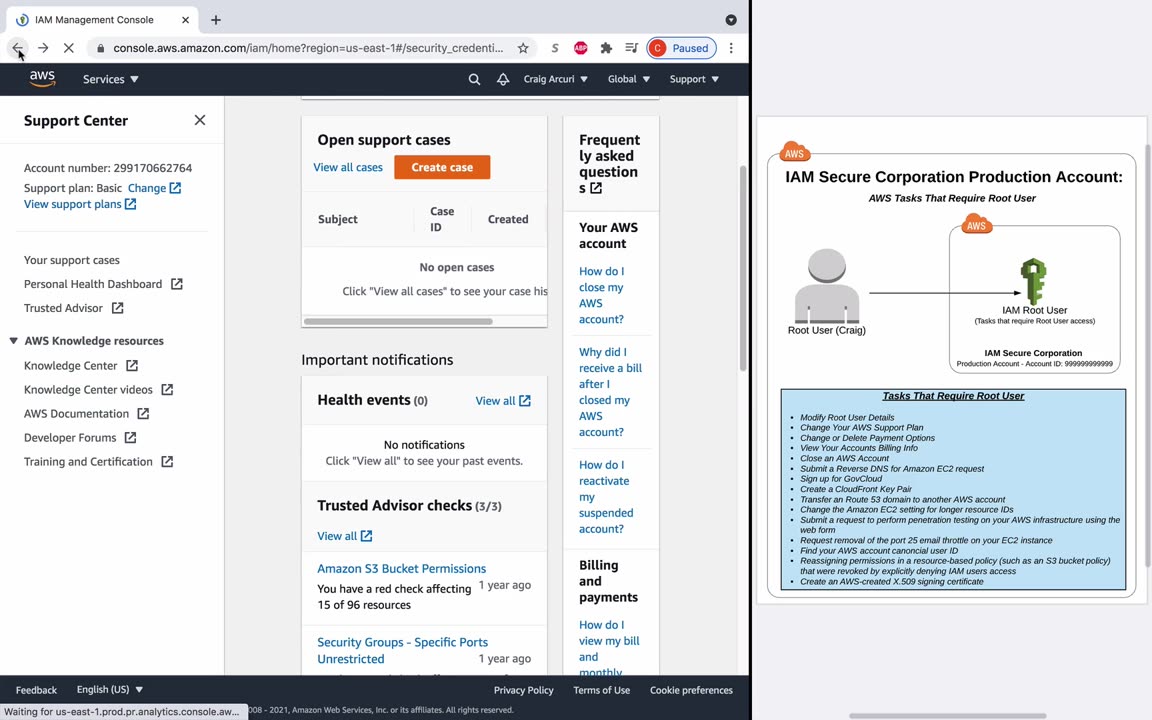Close the Support Center side panel
Viewport: 1152px width, 720px height.
click(200, 120)
